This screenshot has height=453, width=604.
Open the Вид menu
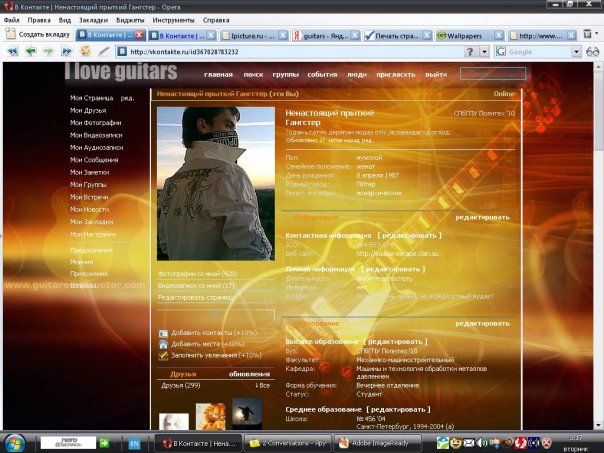(x=65, y=20)
